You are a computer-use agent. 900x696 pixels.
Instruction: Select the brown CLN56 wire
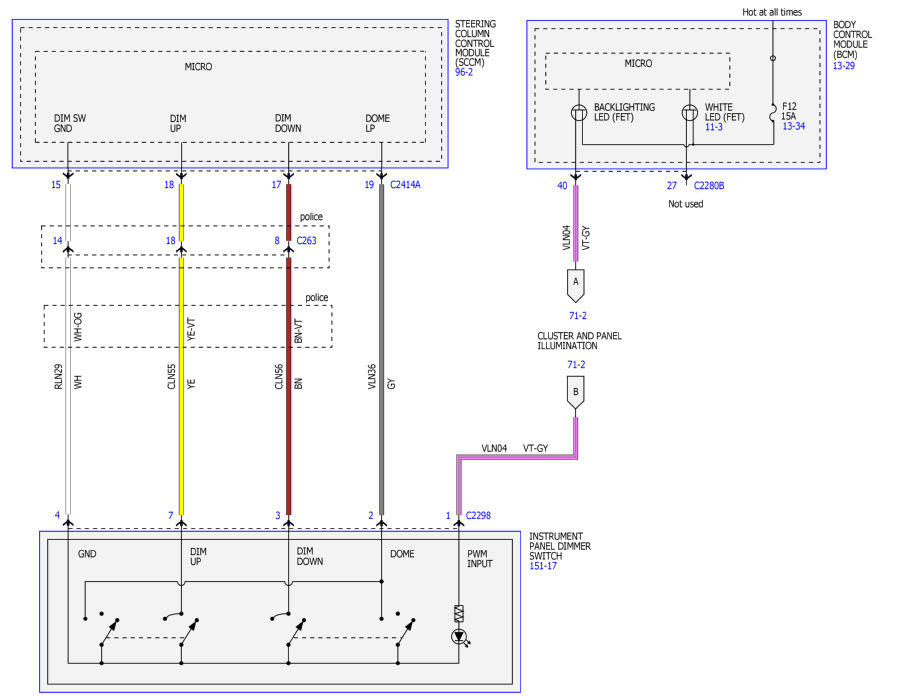pos(289,350)
